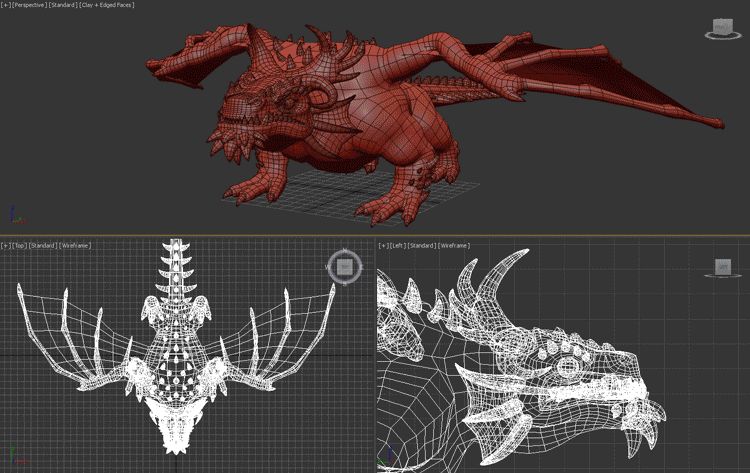
Task: Open the Wireframe shading menu in Top viewport
Action: click(x=75, y=245)
